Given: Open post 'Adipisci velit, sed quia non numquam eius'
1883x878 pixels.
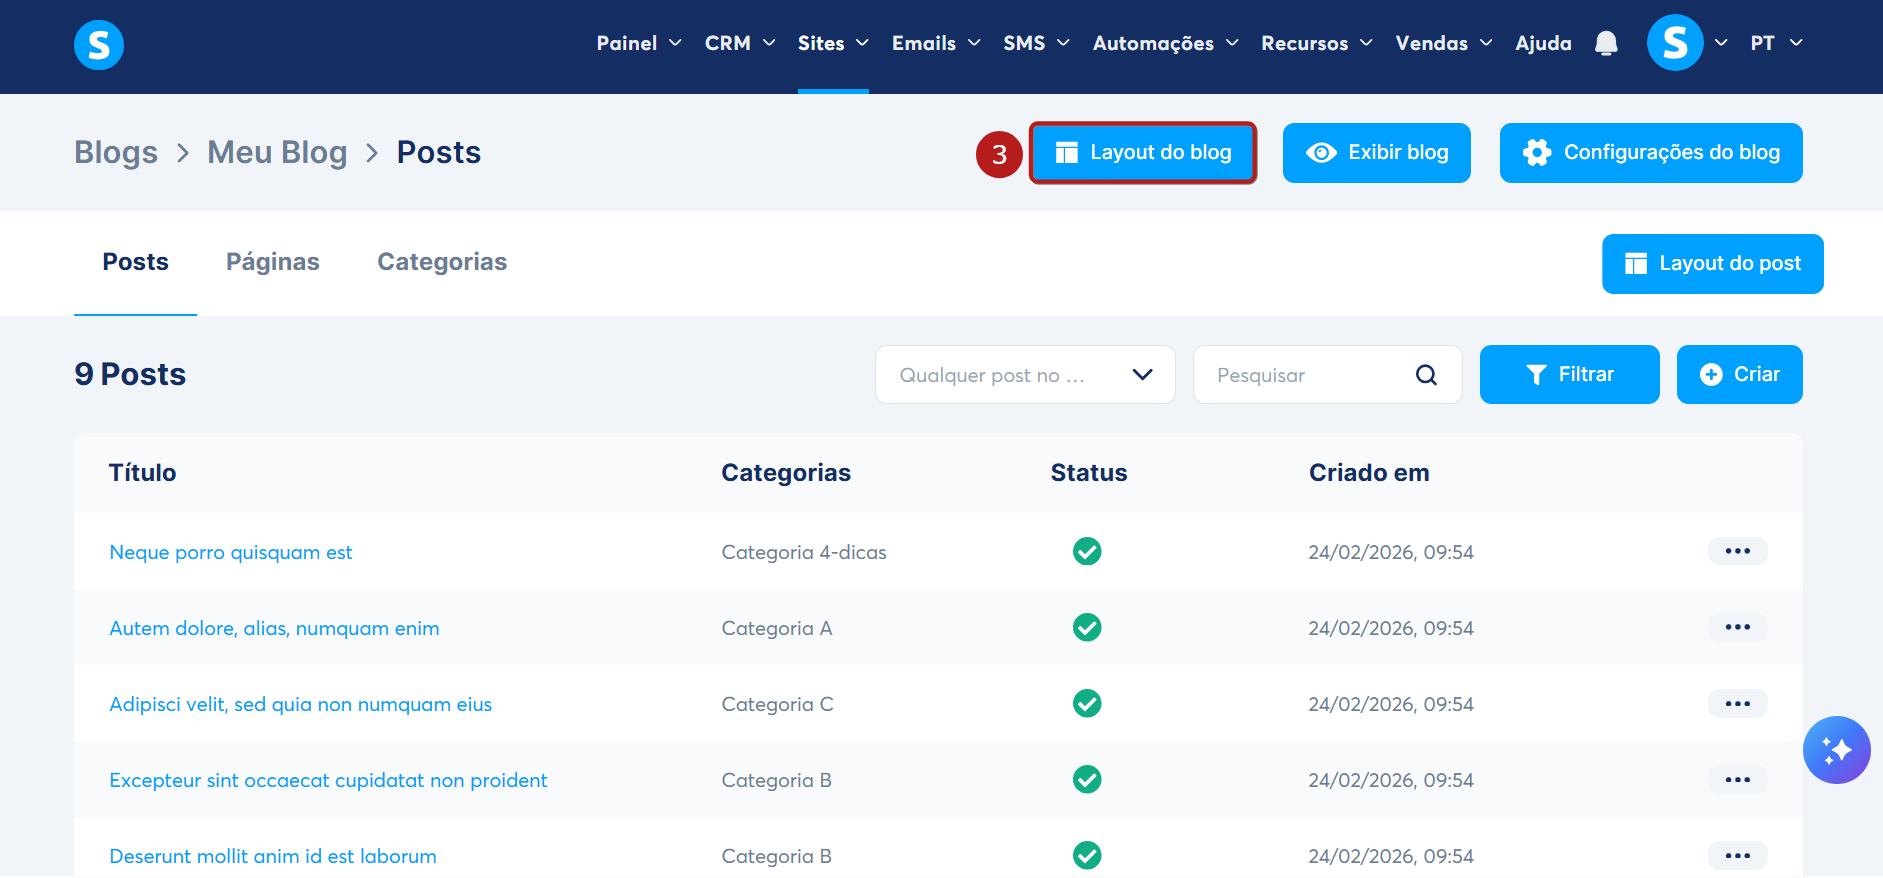Looking at the screenshot, I should point(300,704).
